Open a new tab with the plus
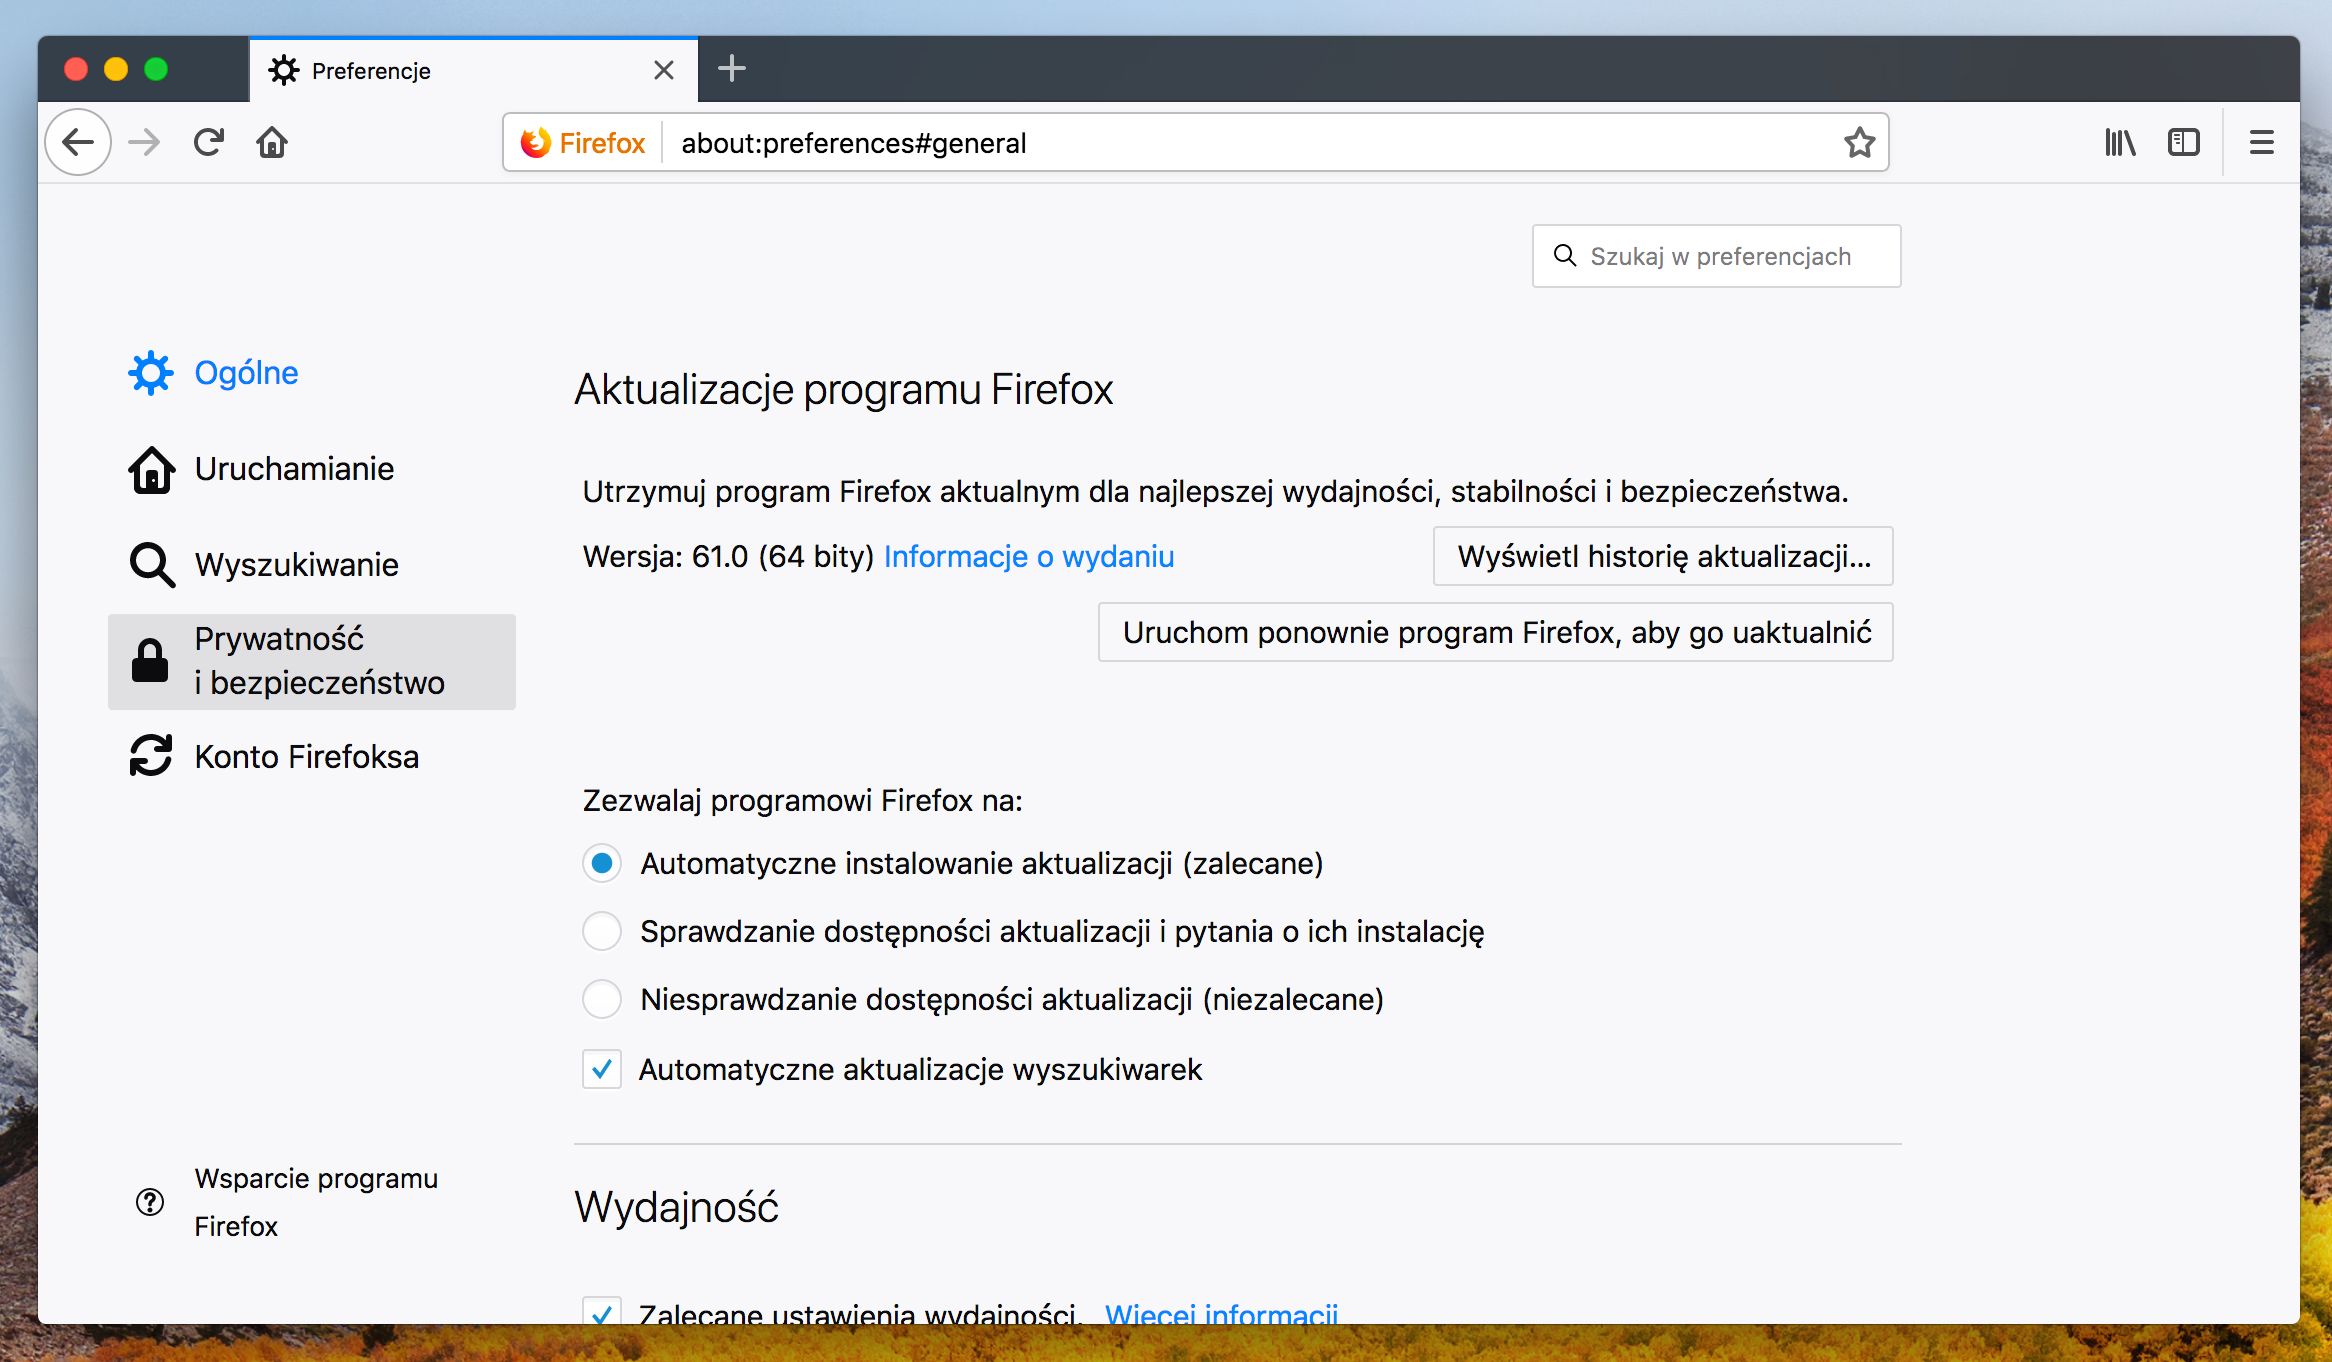The height and width of the screenshot is (1362, 2332). (733, 68)
